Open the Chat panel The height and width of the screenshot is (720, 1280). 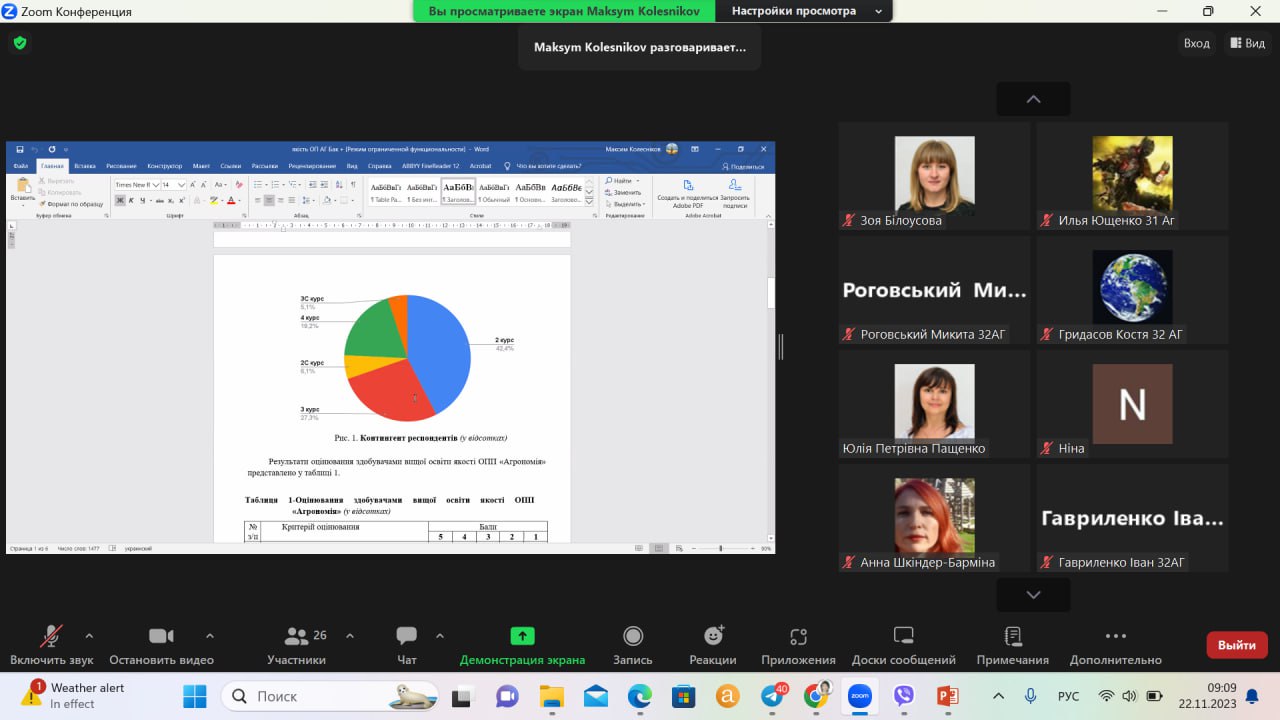click(x=406, y=644)
